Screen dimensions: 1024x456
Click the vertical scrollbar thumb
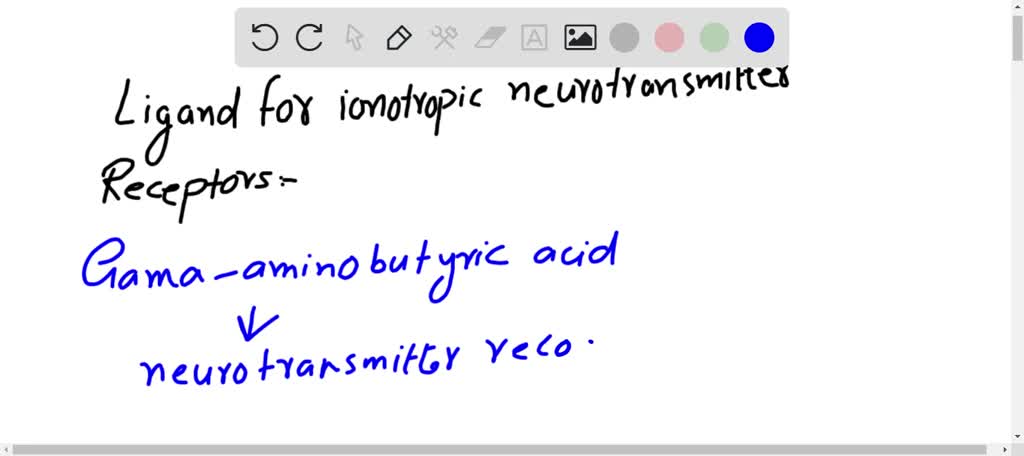(x=1017, y=37)
